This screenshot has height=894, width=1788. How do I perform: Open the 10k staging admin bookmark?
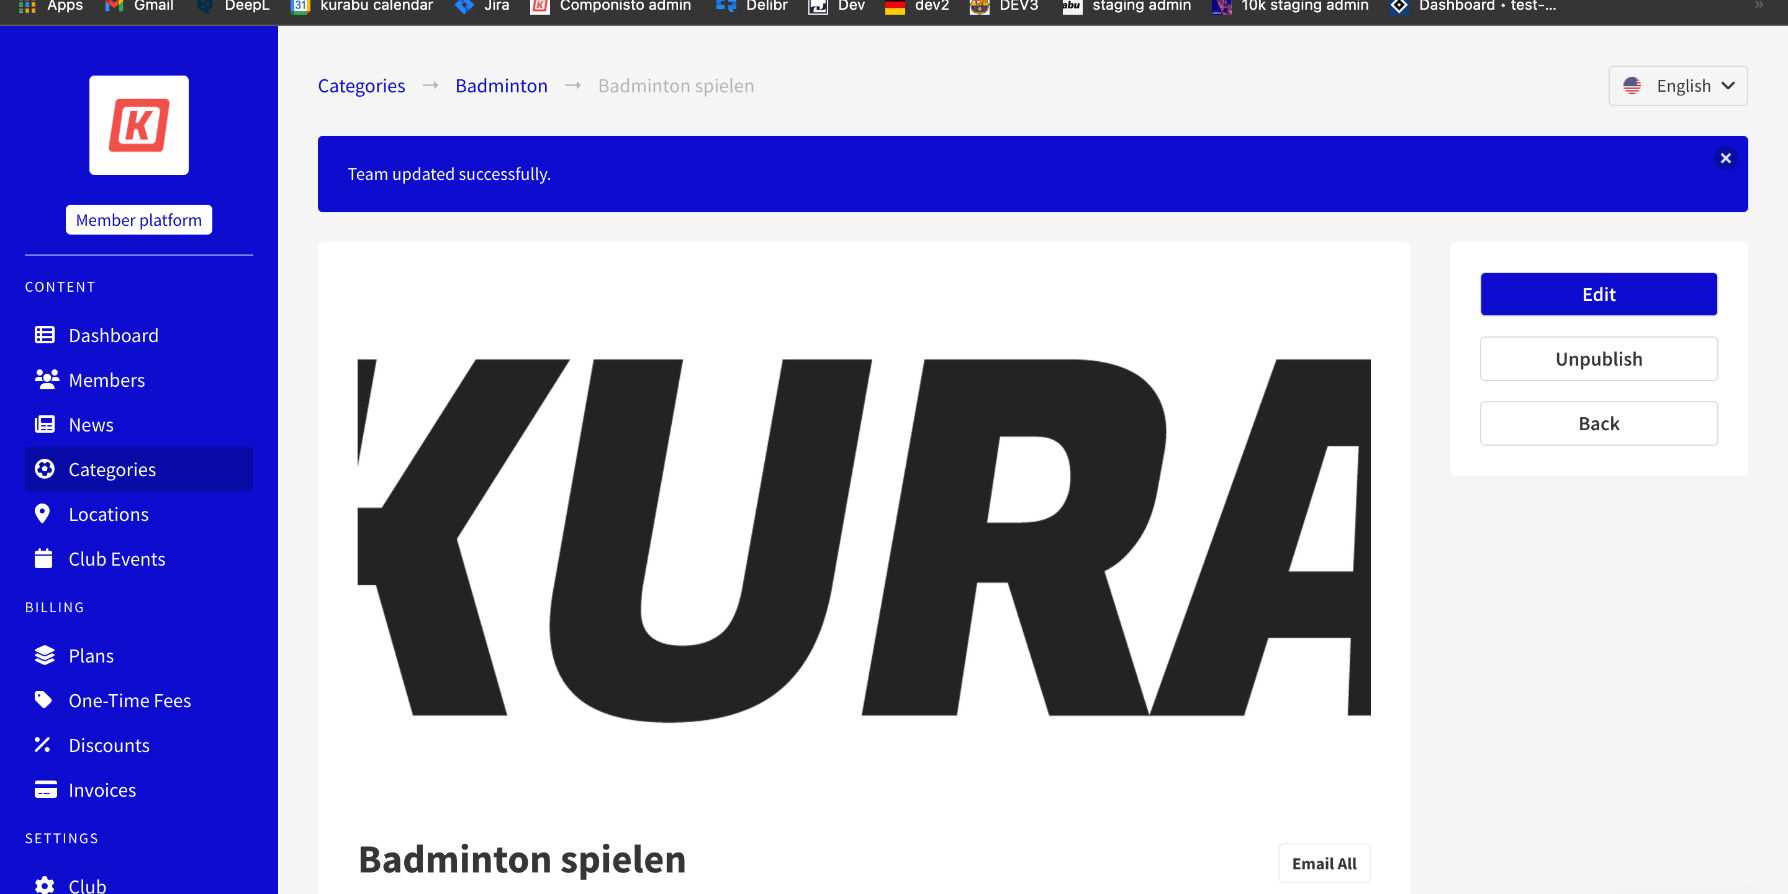[1290, 6]
